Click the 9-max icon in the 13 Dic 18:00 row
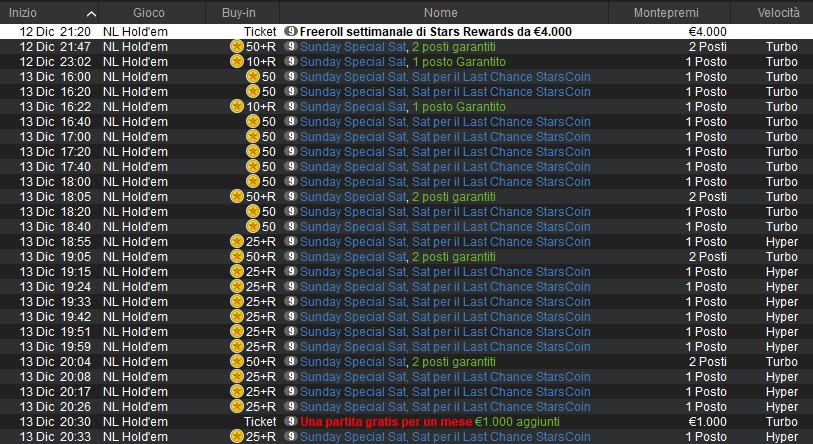 pyautogui.click(x=291, y=182)
